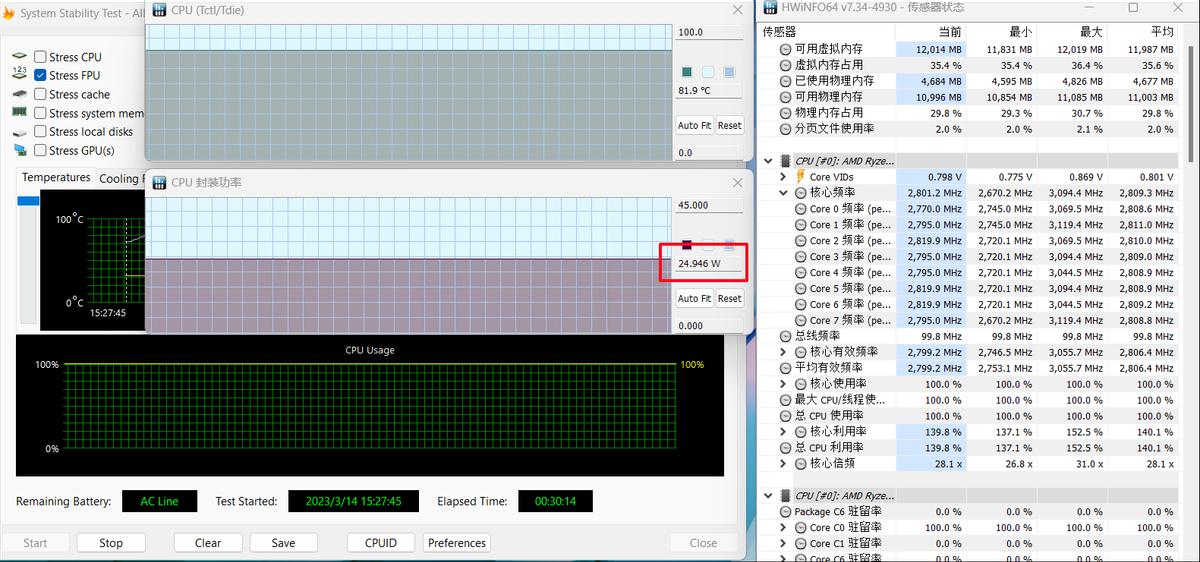Switch to the Temperatures tab
This screenshot has width=1200, height=562.
click(x=56, y=178)
